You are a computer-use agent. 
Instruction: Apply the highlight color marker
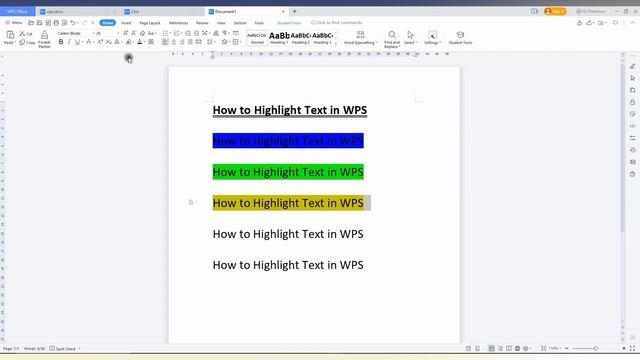coord(128,42)
